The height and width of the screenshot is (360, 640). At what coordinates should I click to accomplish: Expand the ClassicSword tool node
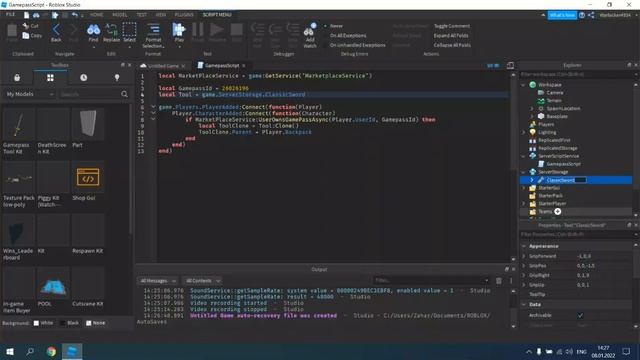tap(531, 180)
